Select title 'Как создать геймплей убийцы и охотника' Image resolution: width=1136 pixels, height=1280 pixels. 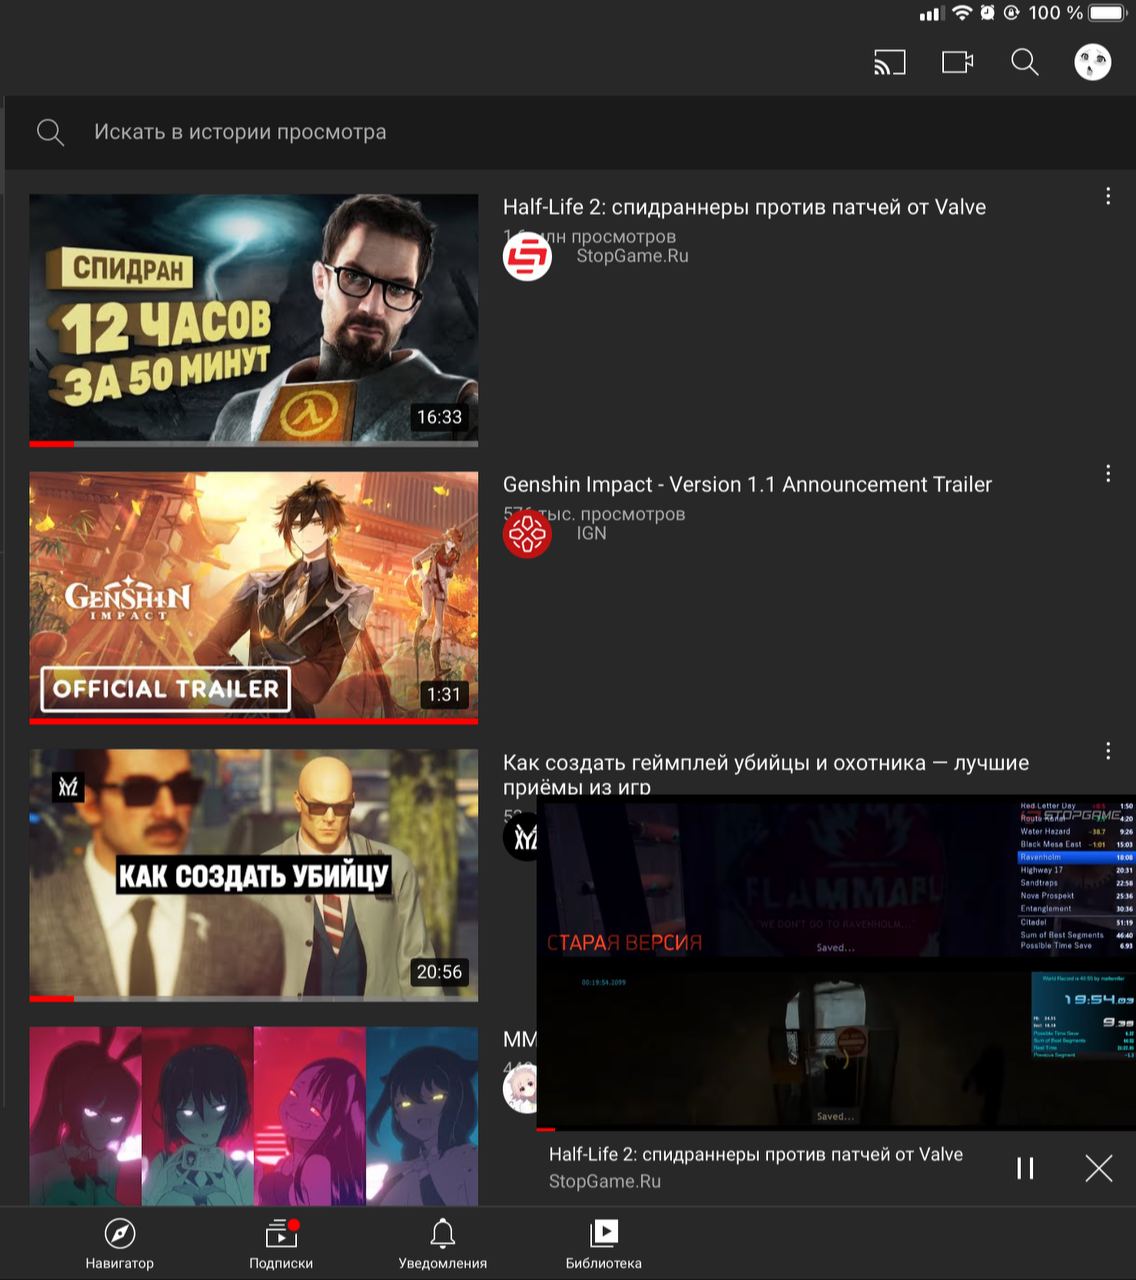coord(766,774)
